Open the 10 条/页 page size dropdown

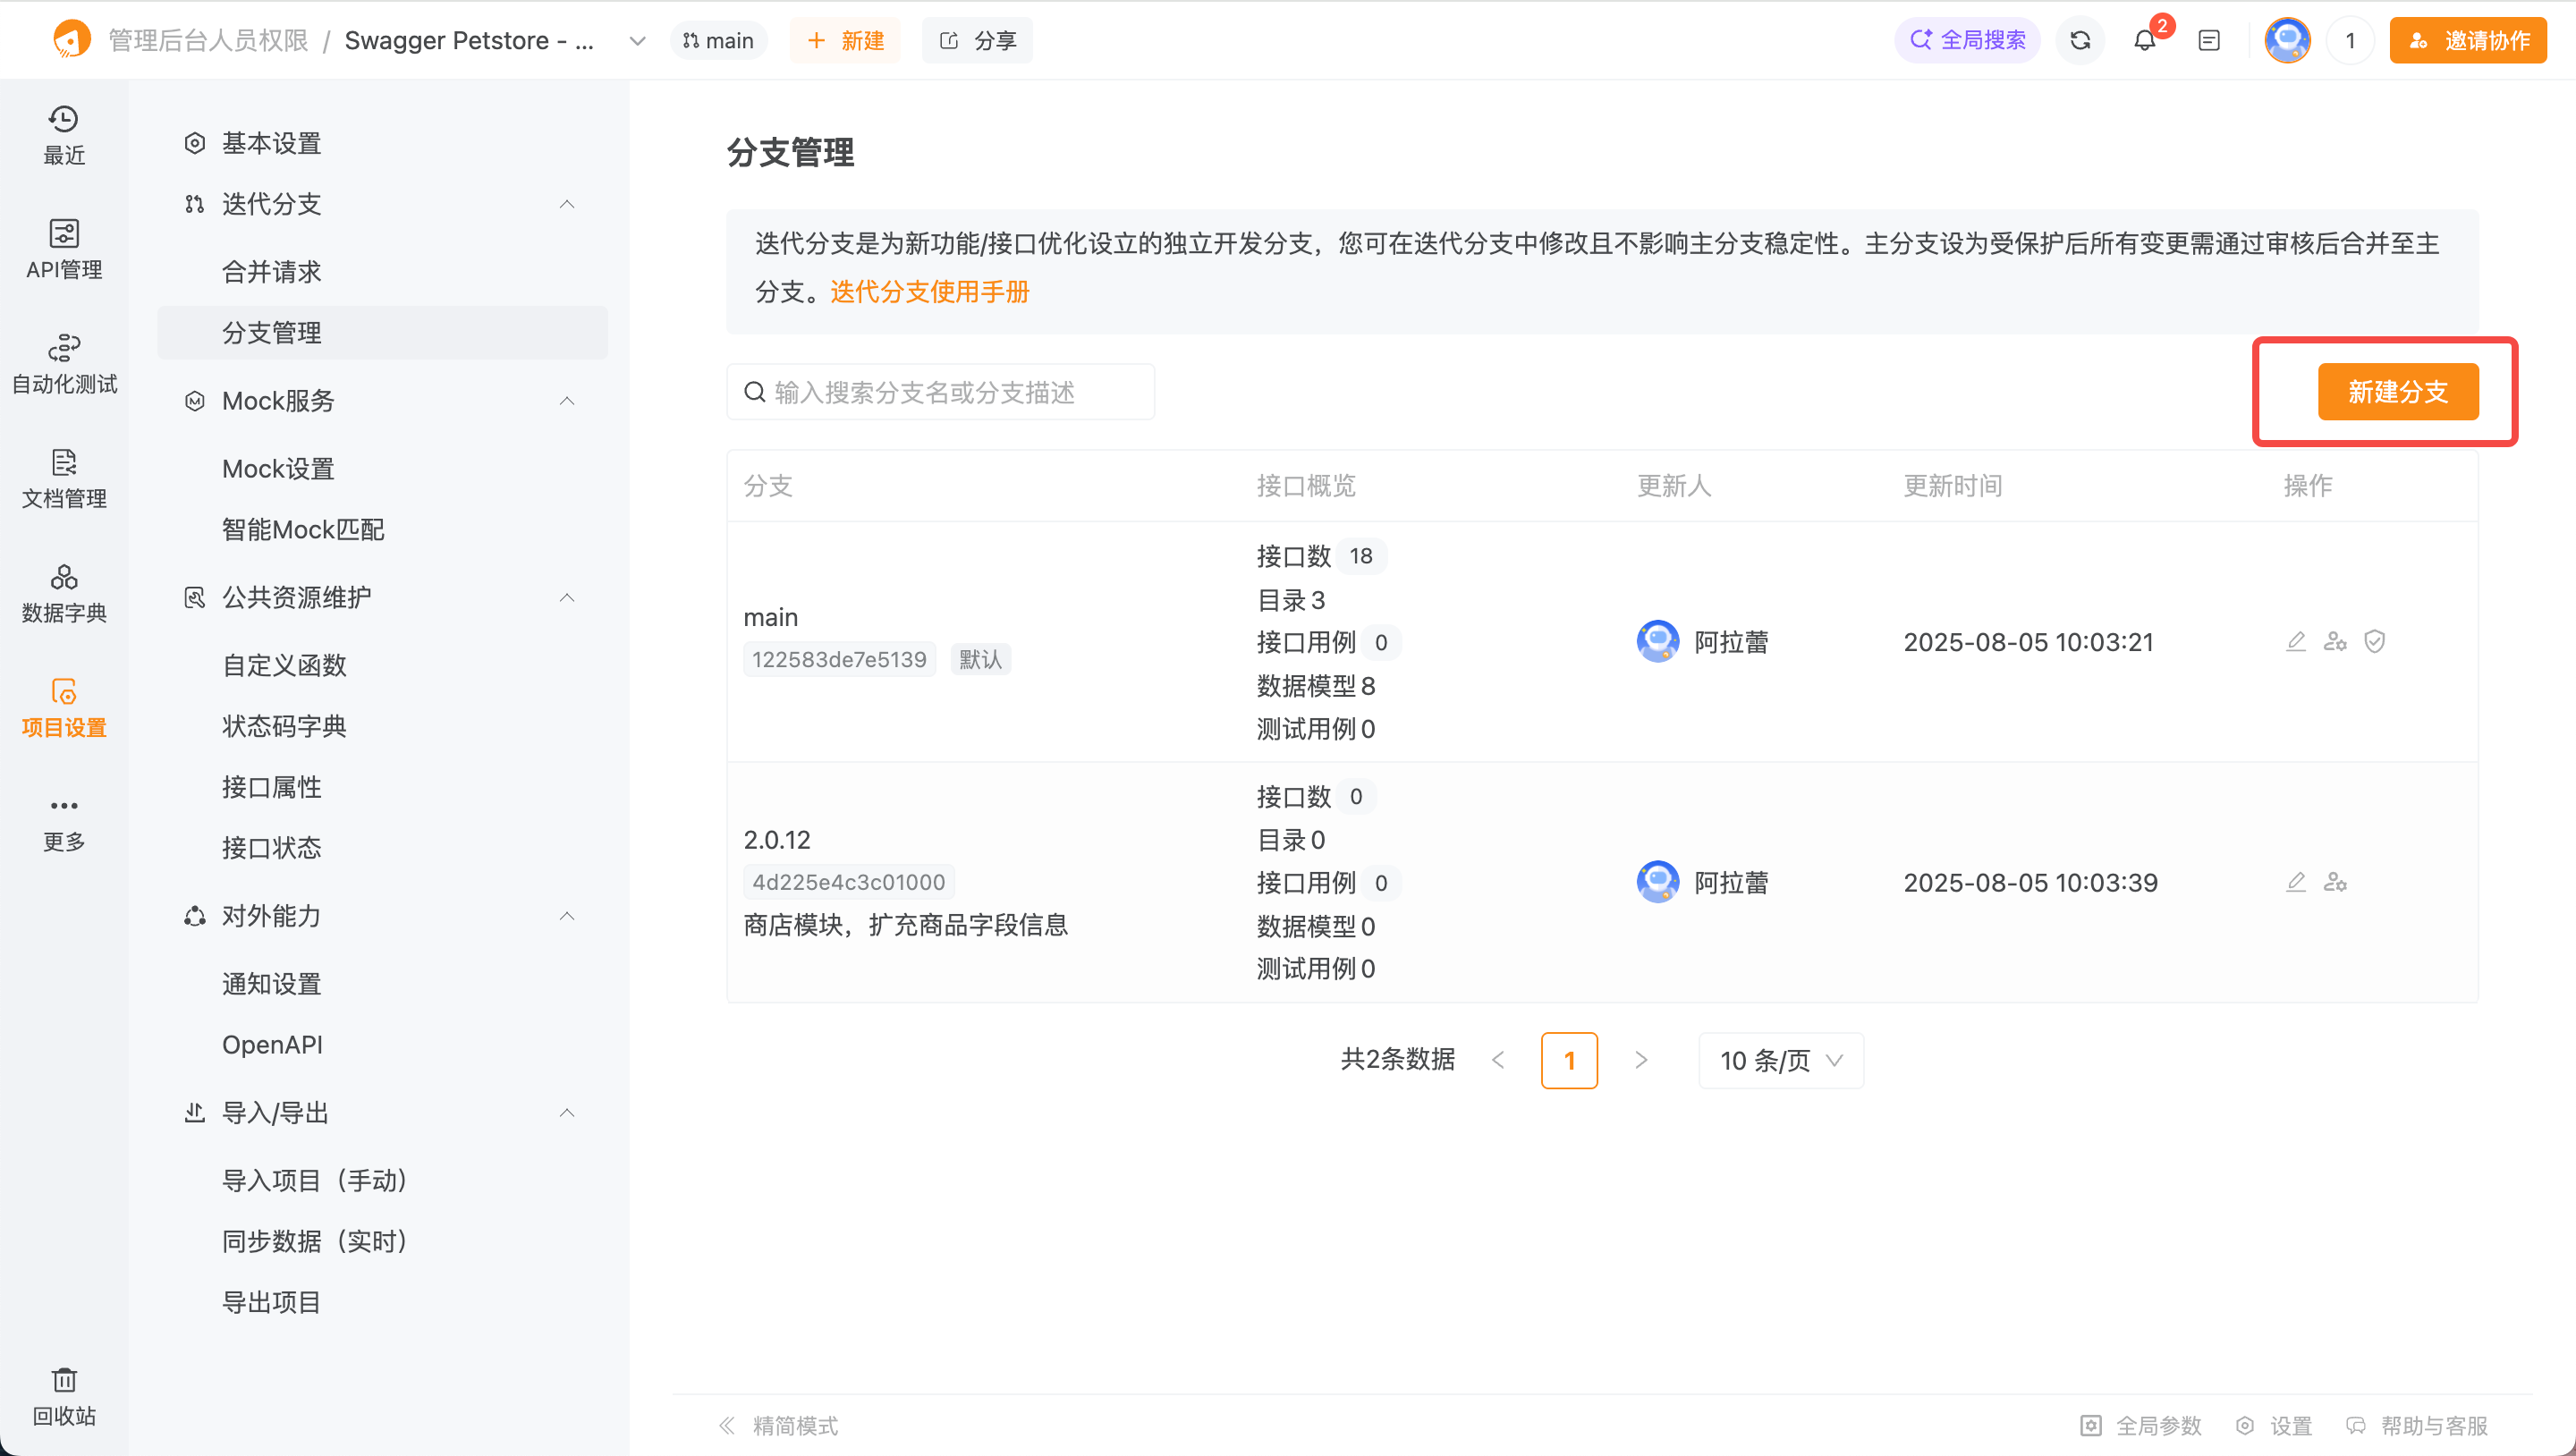(1780, 1060)
